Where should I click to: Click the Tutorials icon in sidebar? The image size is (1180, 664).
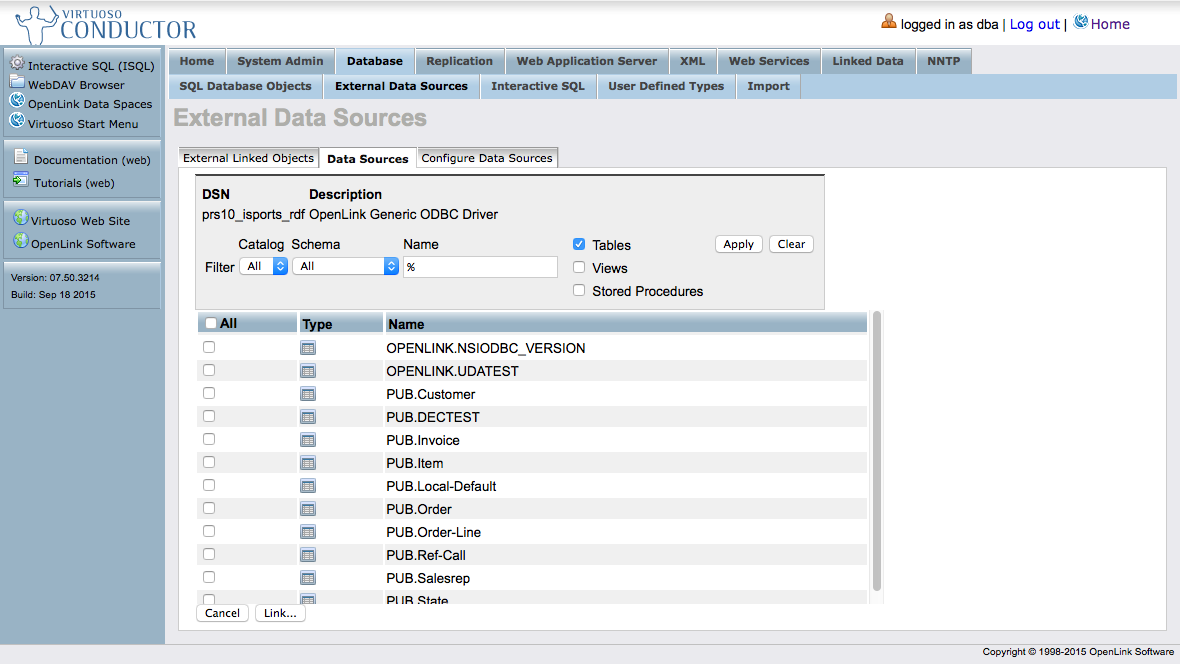click(20, 181)
